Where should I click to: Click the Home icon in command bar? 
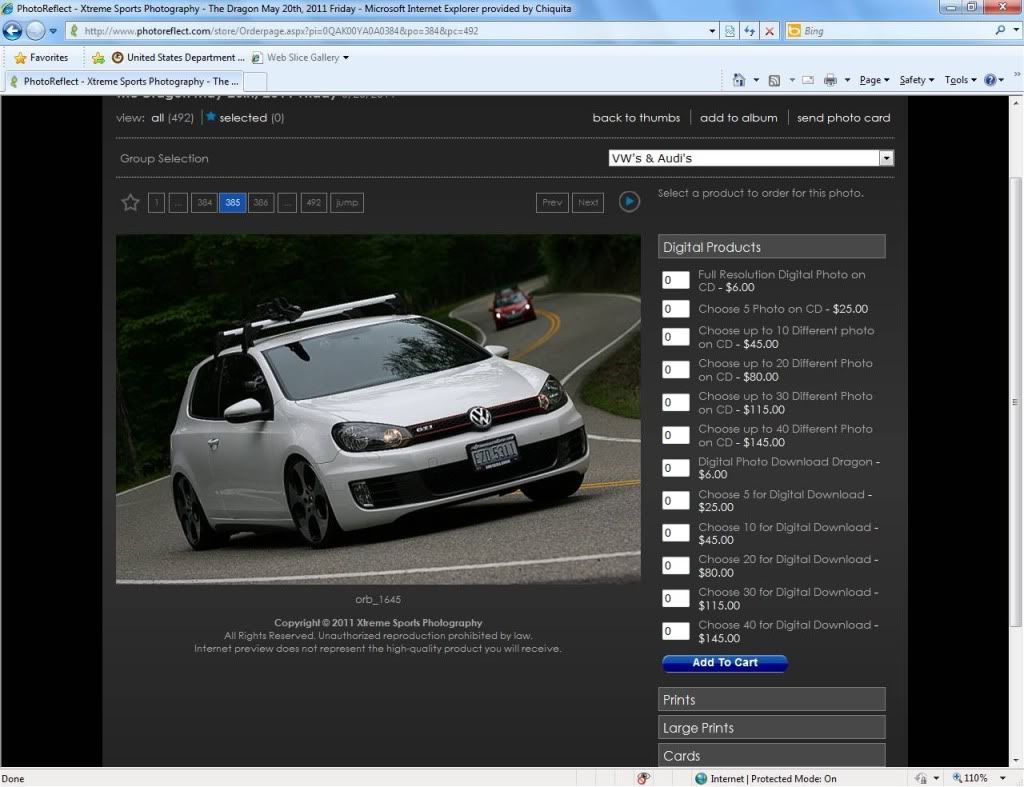(739, 80)
